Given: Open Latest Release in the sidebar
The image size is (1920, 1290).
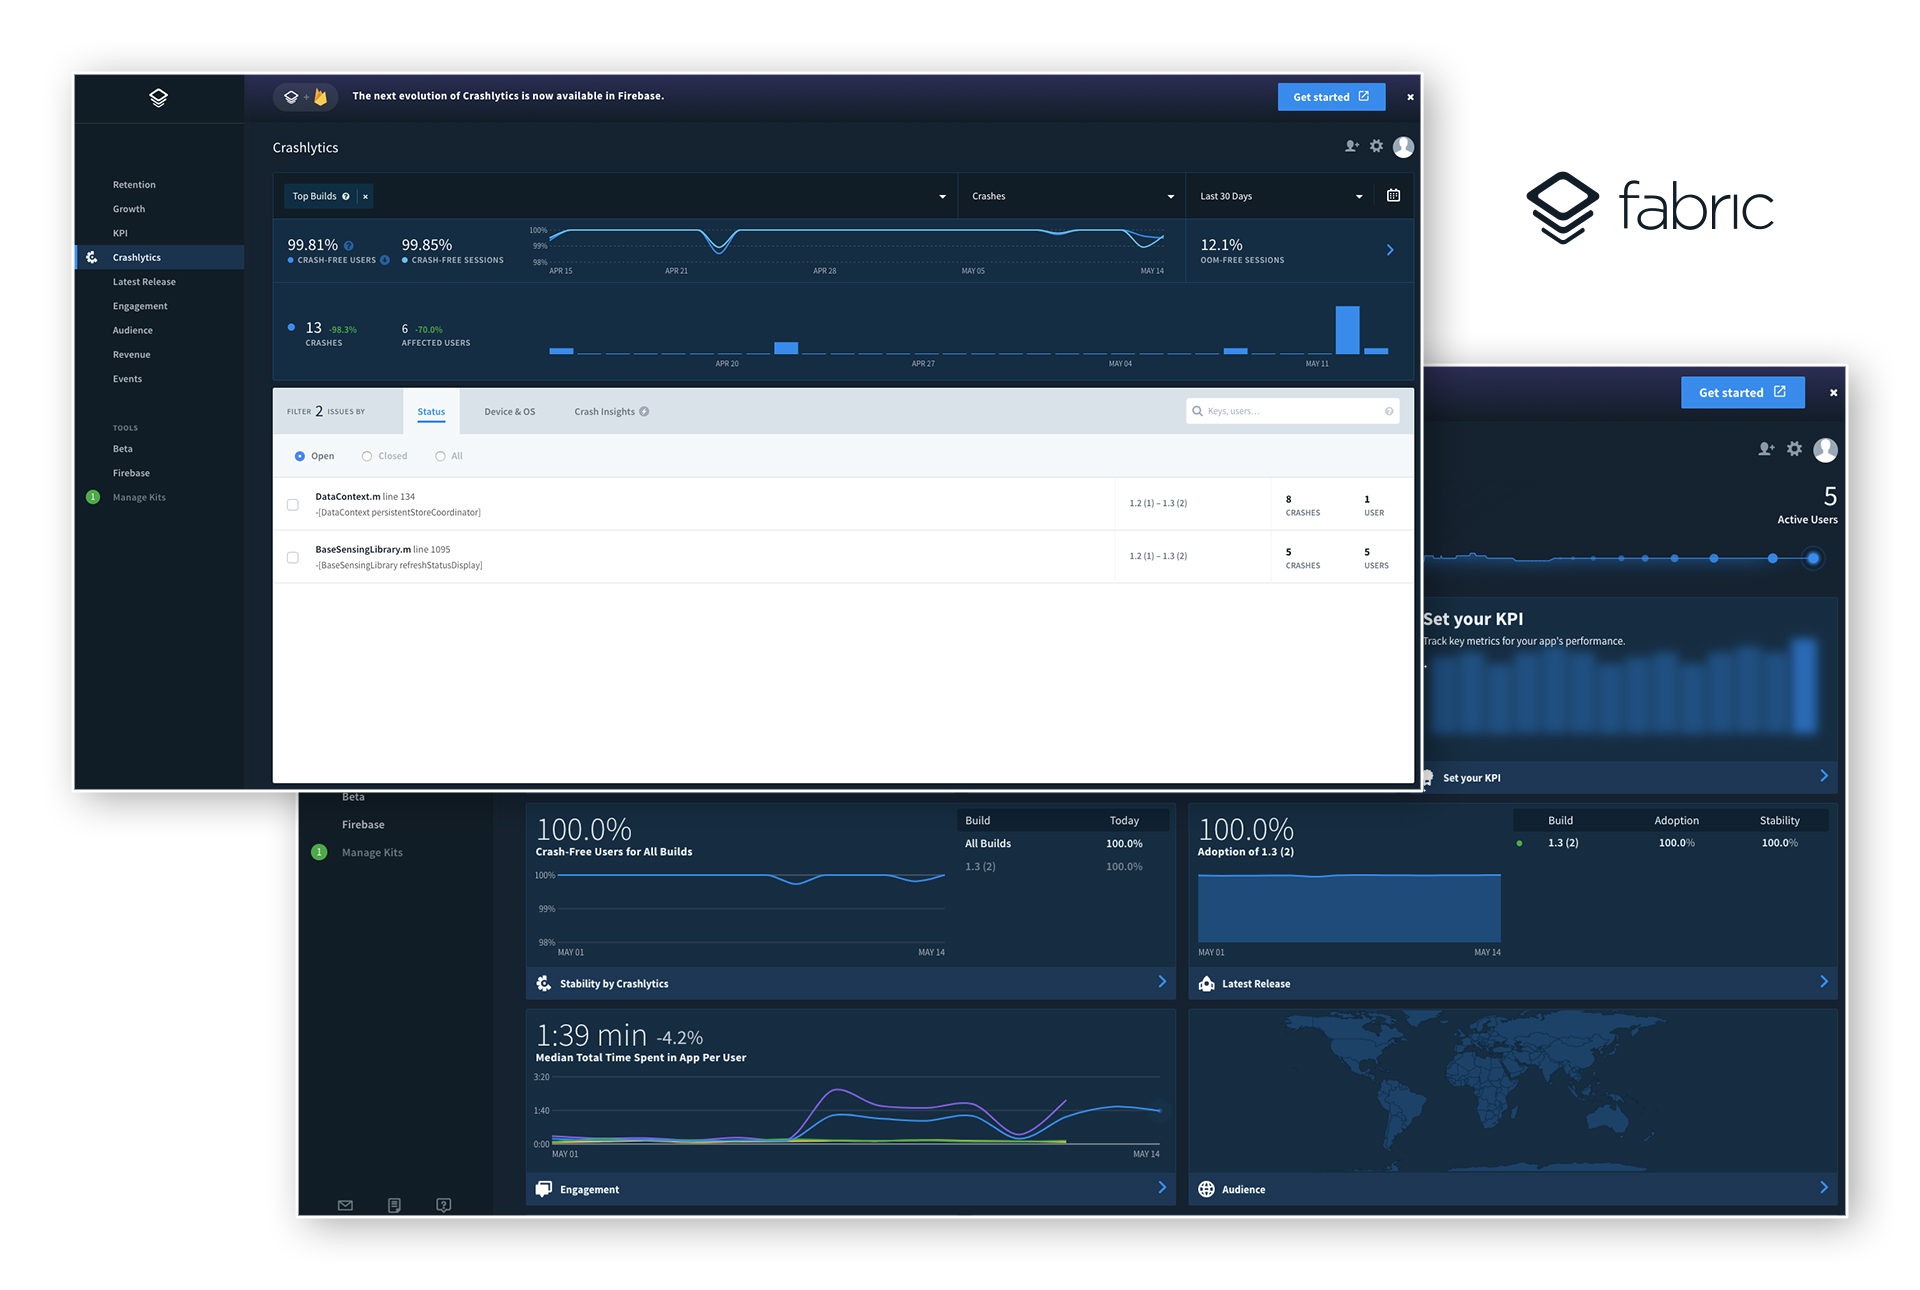Looking at the screenshot, I should pos(144,282).
